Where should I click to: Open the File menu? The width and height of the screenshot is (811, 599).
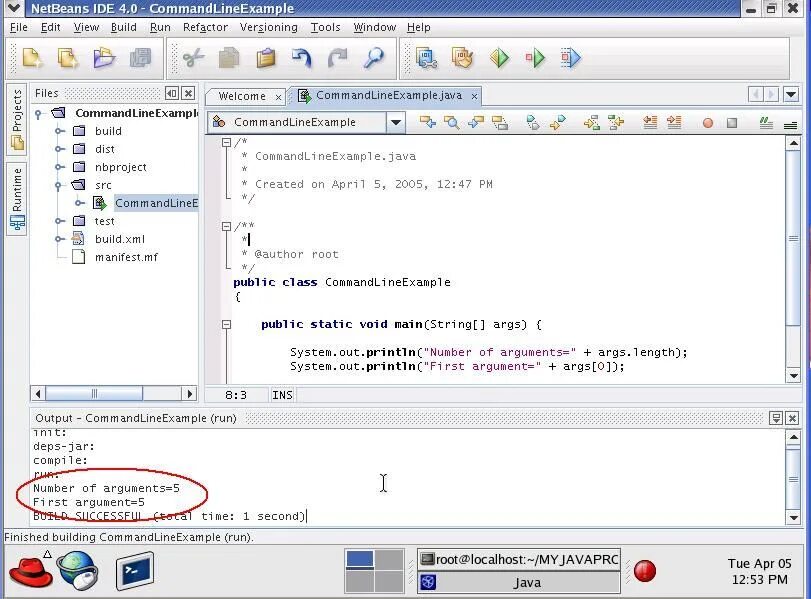(x=19, y=27)
